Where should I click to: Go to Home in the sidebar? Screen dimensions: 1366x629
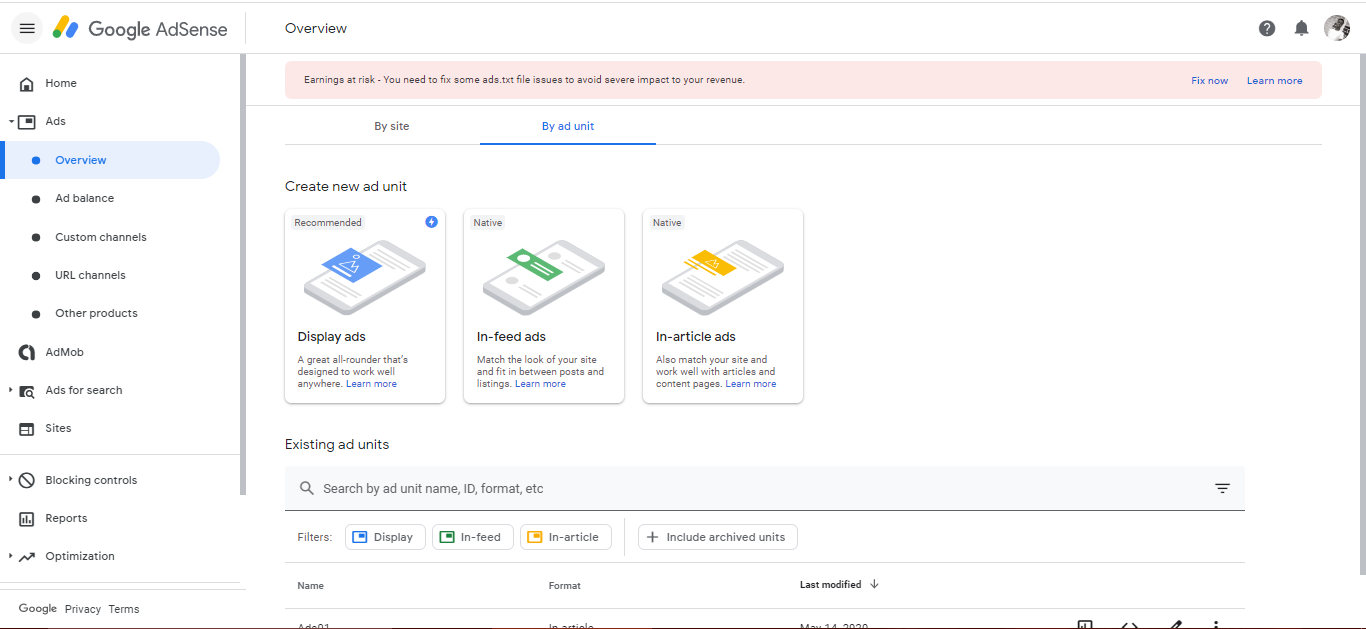pyautogui.click(x=61, y=83)
